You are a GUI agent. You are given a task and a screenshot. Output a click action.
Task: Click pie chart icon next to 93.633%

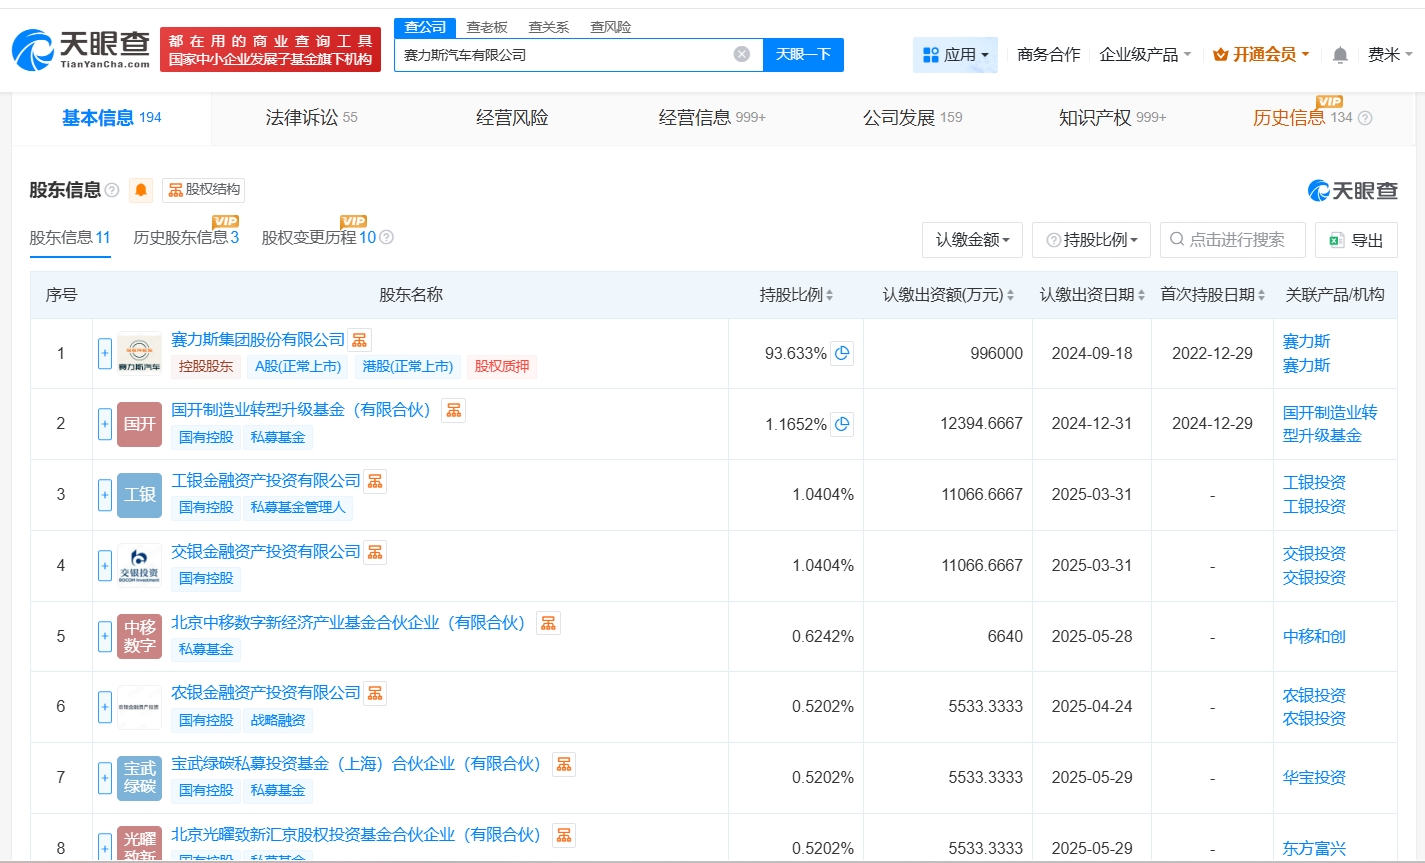click(x=842, y=353)
